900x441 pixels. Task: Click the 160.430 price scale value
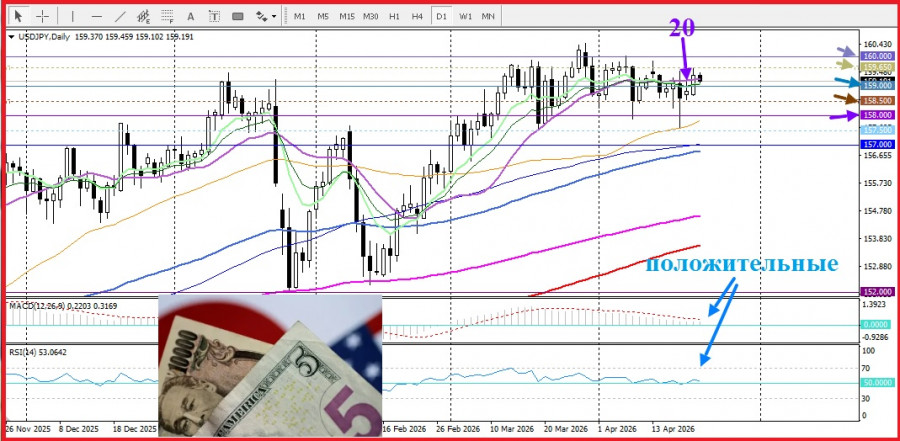(x=878, y=44)
